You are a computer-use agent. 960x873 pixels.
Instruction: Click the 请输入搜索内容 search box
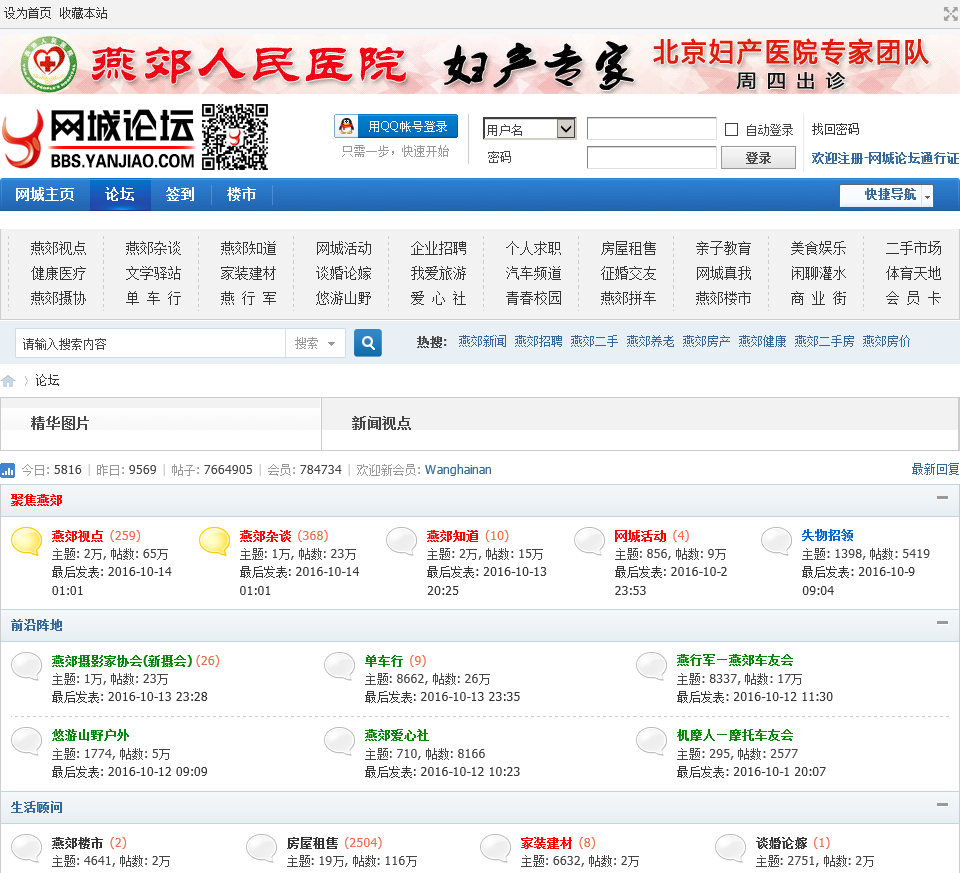pyautogui.click(x=151, y=343)
